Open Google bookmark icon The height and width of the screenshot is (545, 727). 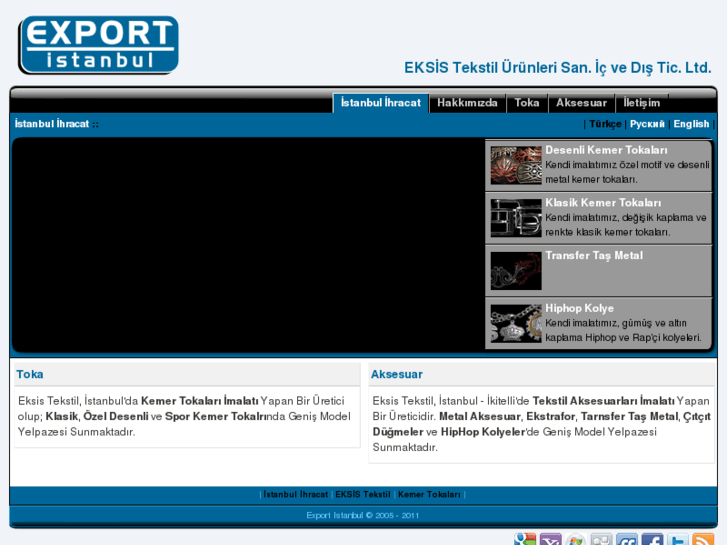coord(525,539)
